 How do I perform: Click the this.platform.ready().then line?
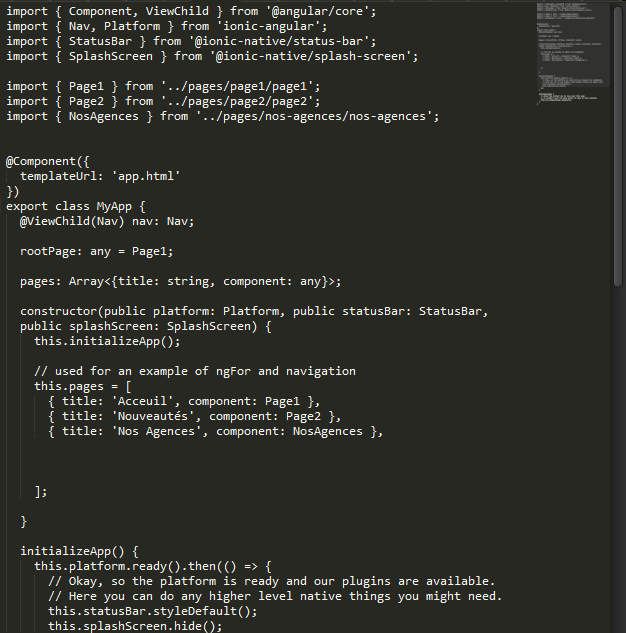click(153, 566)
